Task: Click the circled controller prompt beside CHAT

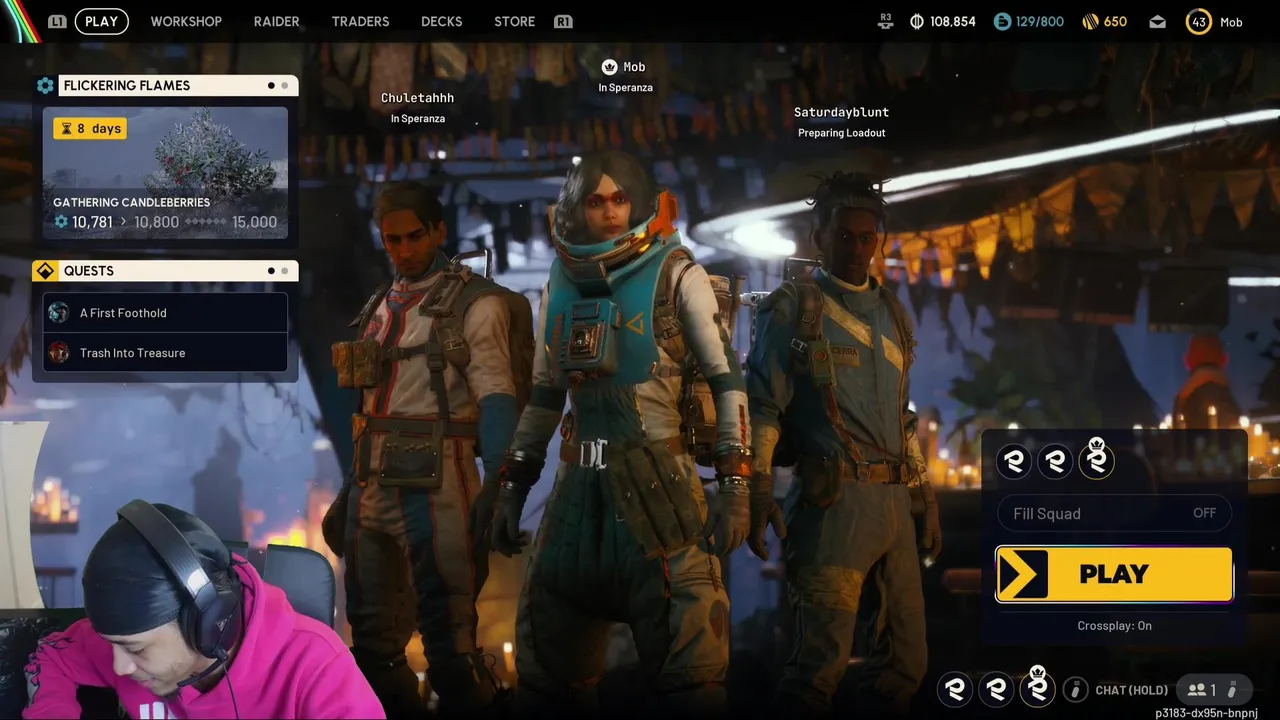Action: point(1076,690)
